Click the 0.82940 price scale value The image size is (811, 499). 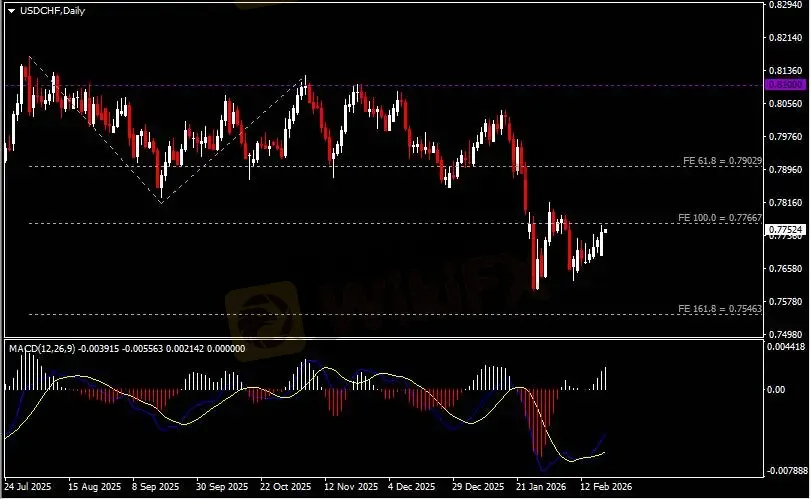pyautogui.click(x=784, y=5)
